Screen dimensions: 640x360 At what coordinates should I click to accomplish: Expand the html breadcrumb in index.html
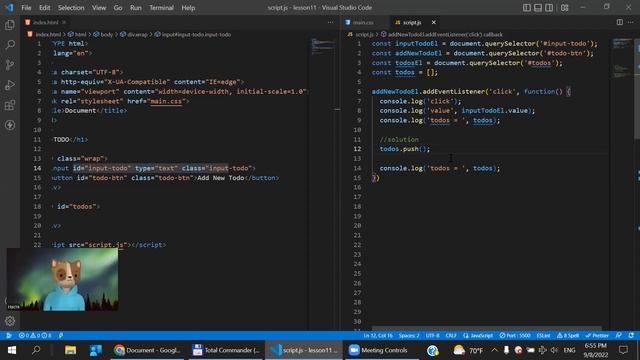(78, 35)
